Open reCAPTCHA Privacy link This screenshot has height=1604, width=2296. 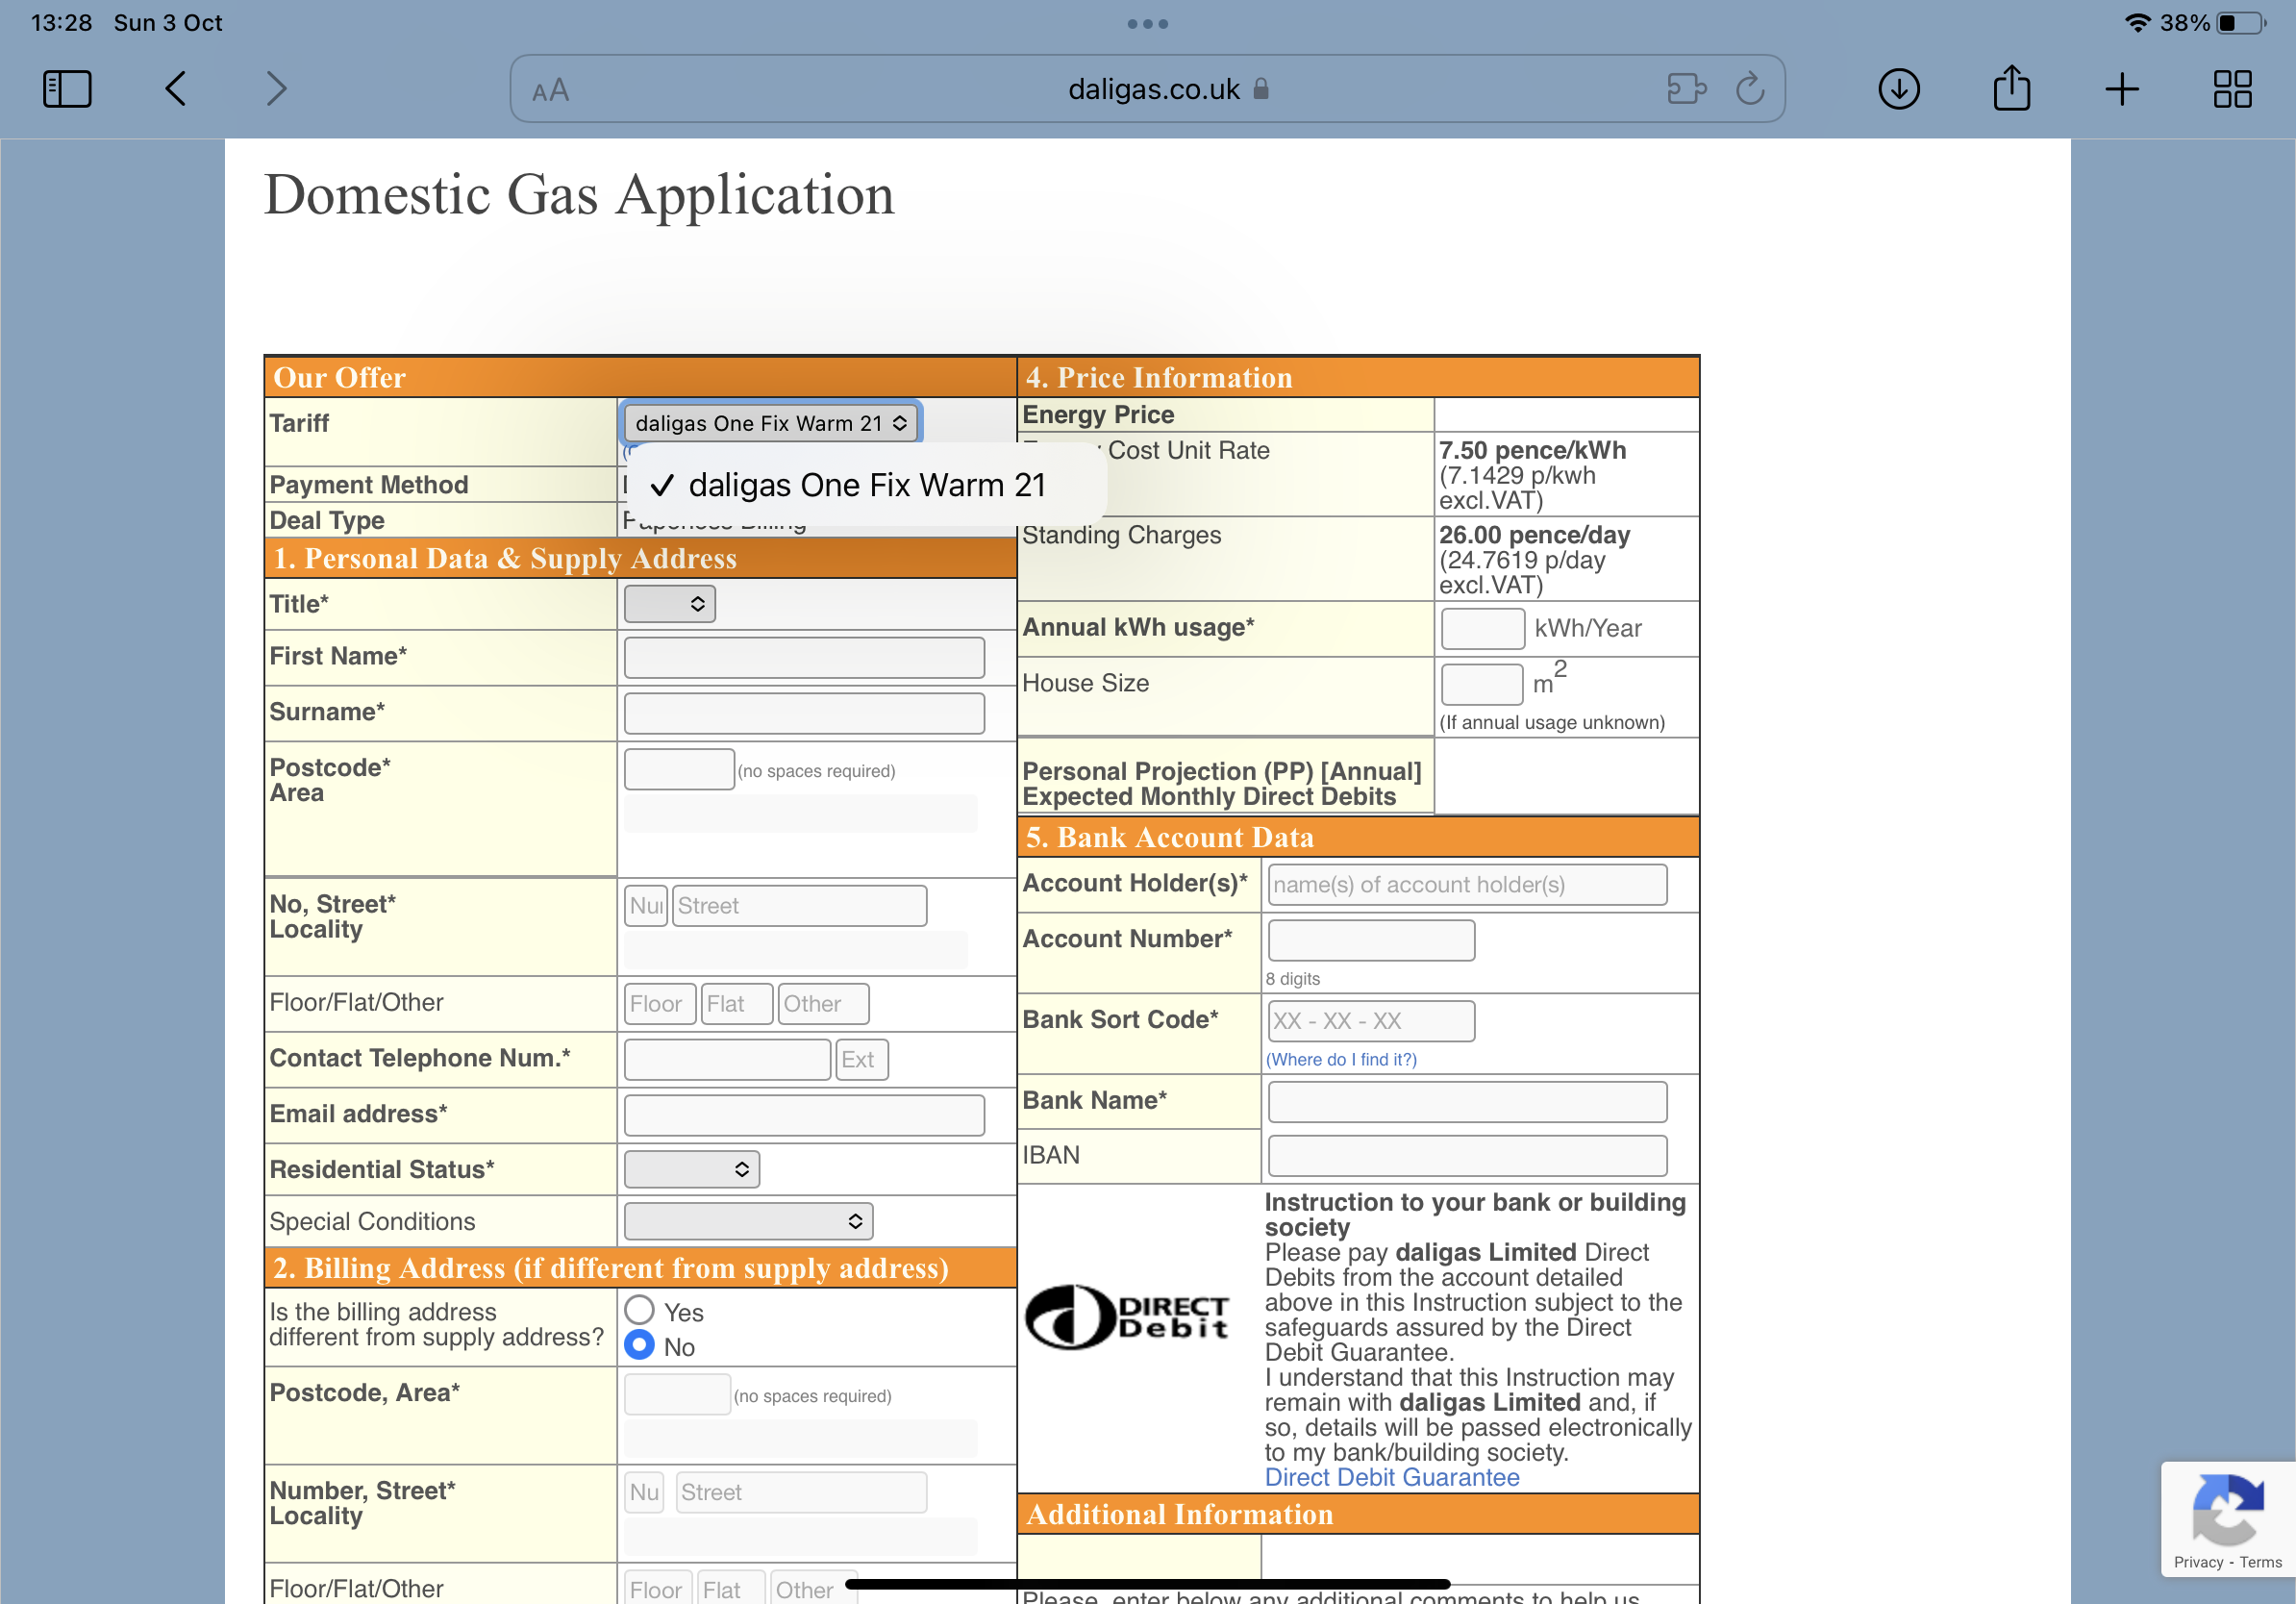point(2198,1562)
